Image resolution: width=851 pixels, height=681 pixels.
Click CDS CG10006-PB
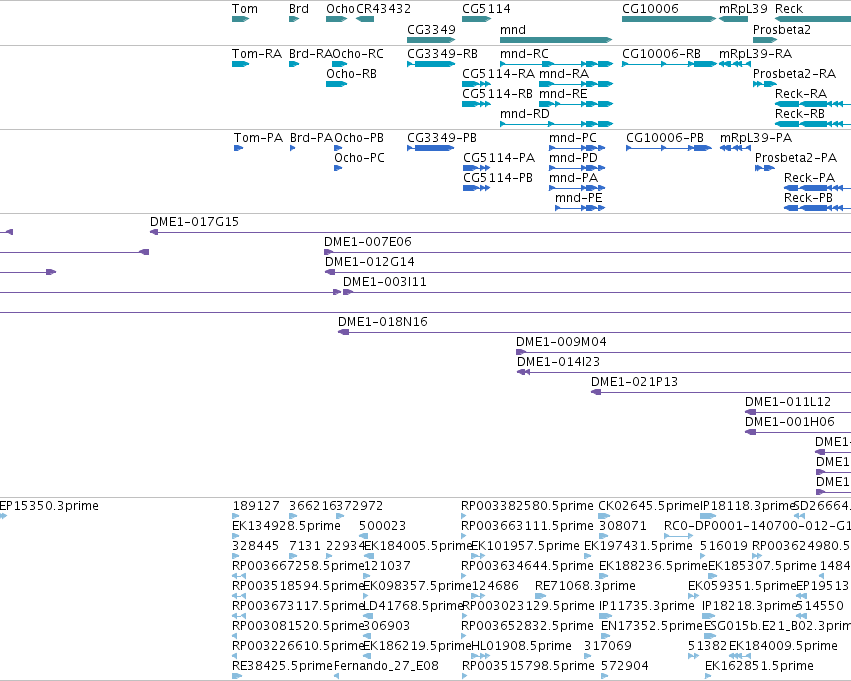[x=669, y=148]
